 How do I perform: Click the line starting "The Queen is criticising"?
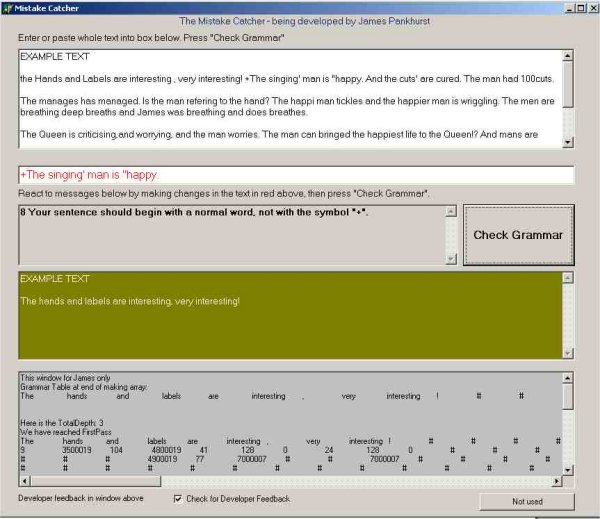point(279,135)
